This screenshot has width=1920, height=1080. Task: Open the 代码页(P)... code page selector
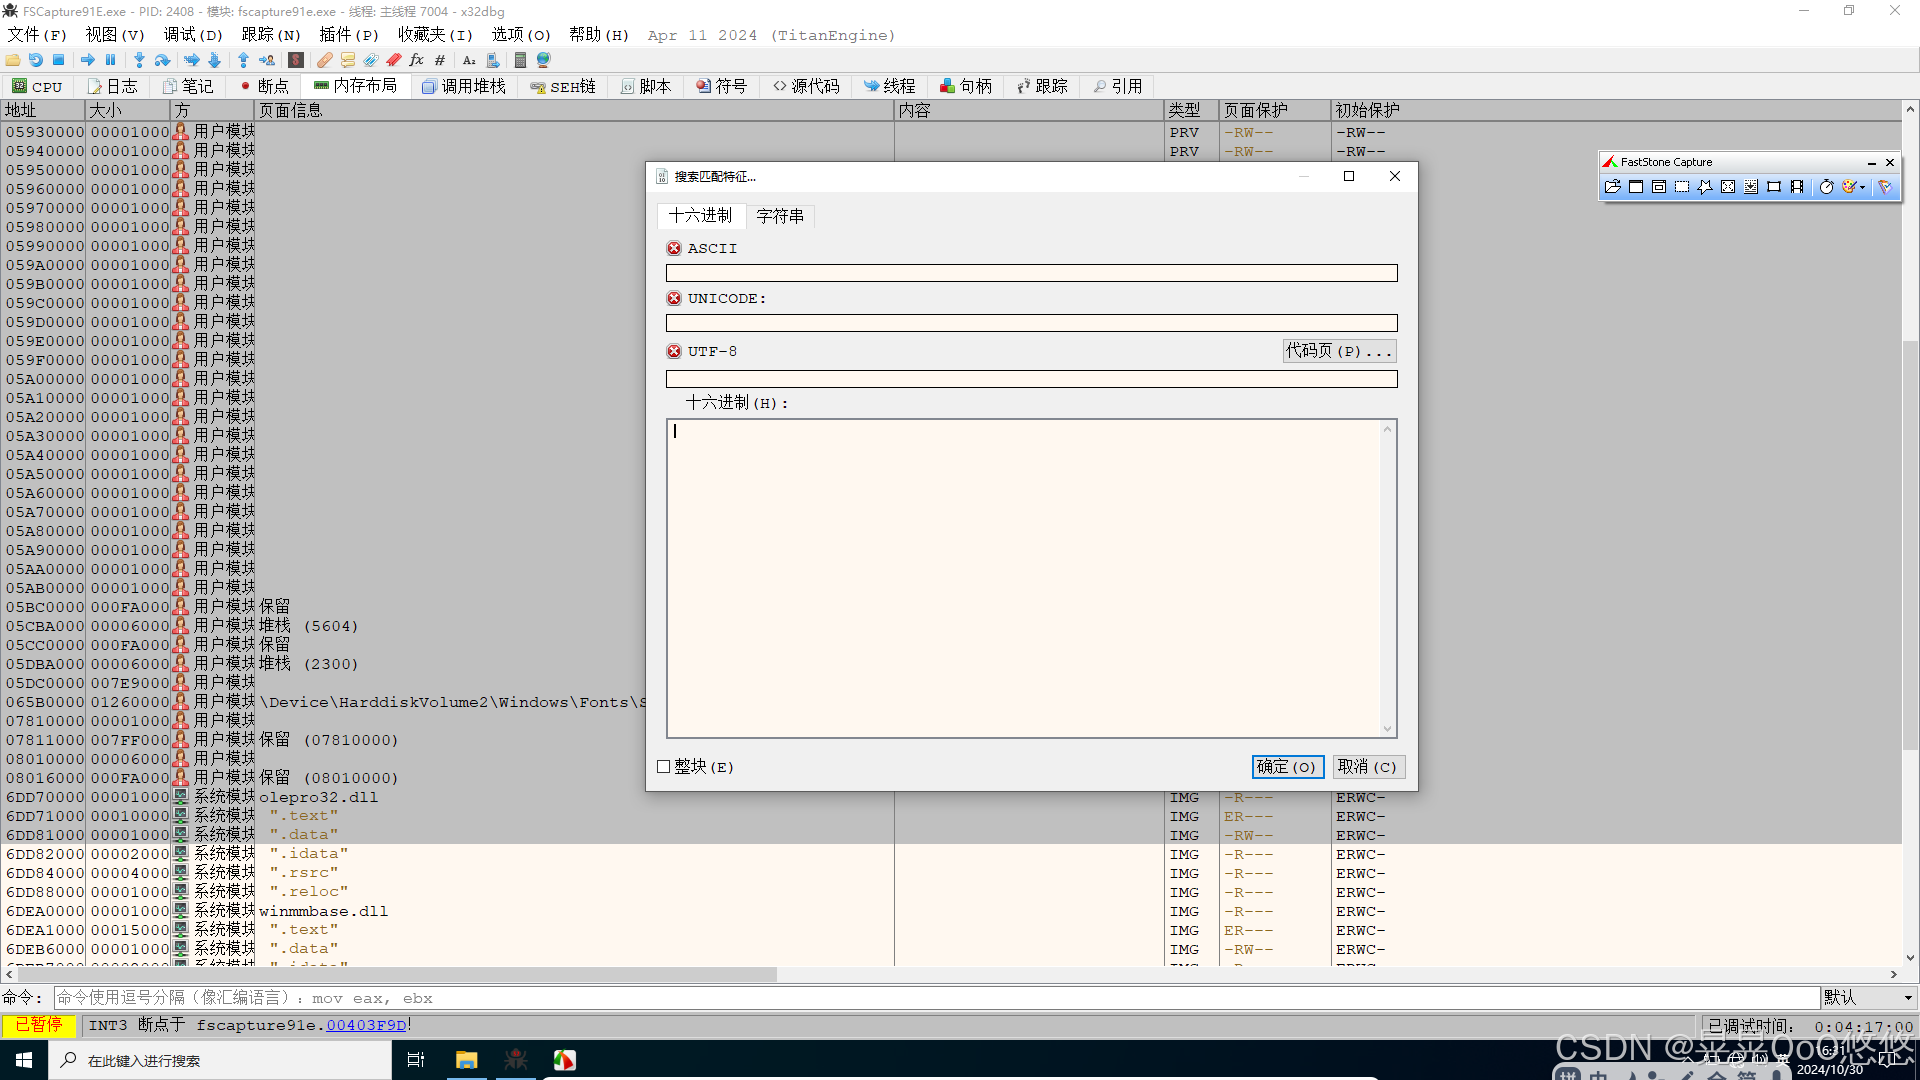[1339, 351]
